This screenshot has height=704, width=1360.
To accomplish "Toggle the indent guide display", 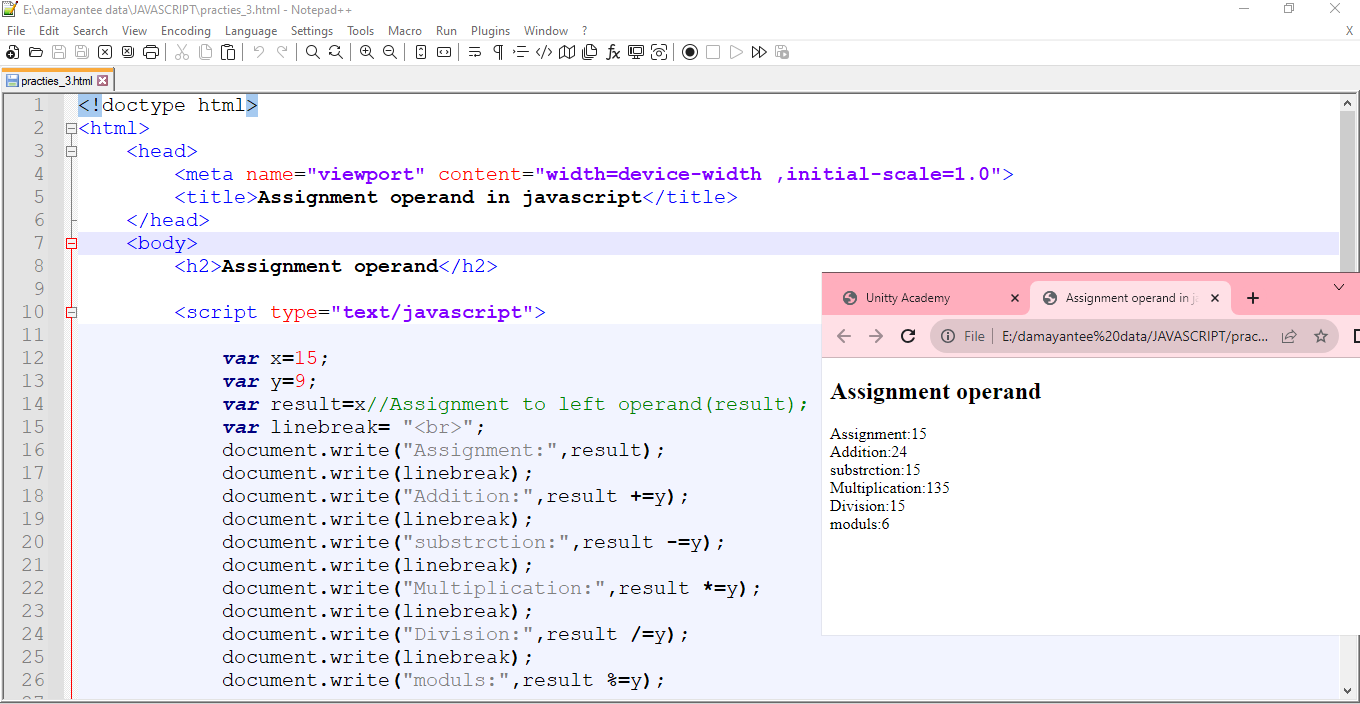I will pos(521,52).
